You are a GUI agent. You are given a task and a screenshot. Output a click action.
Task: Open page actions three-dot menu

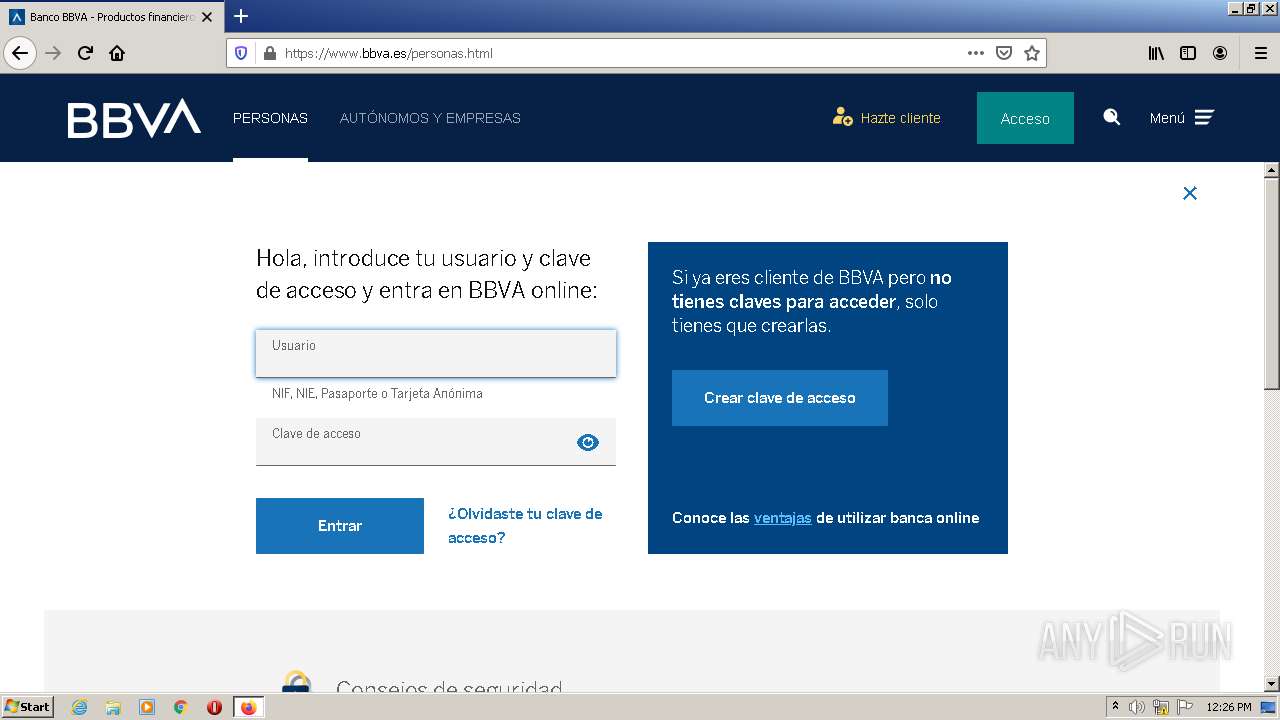[x=976, y=53]
